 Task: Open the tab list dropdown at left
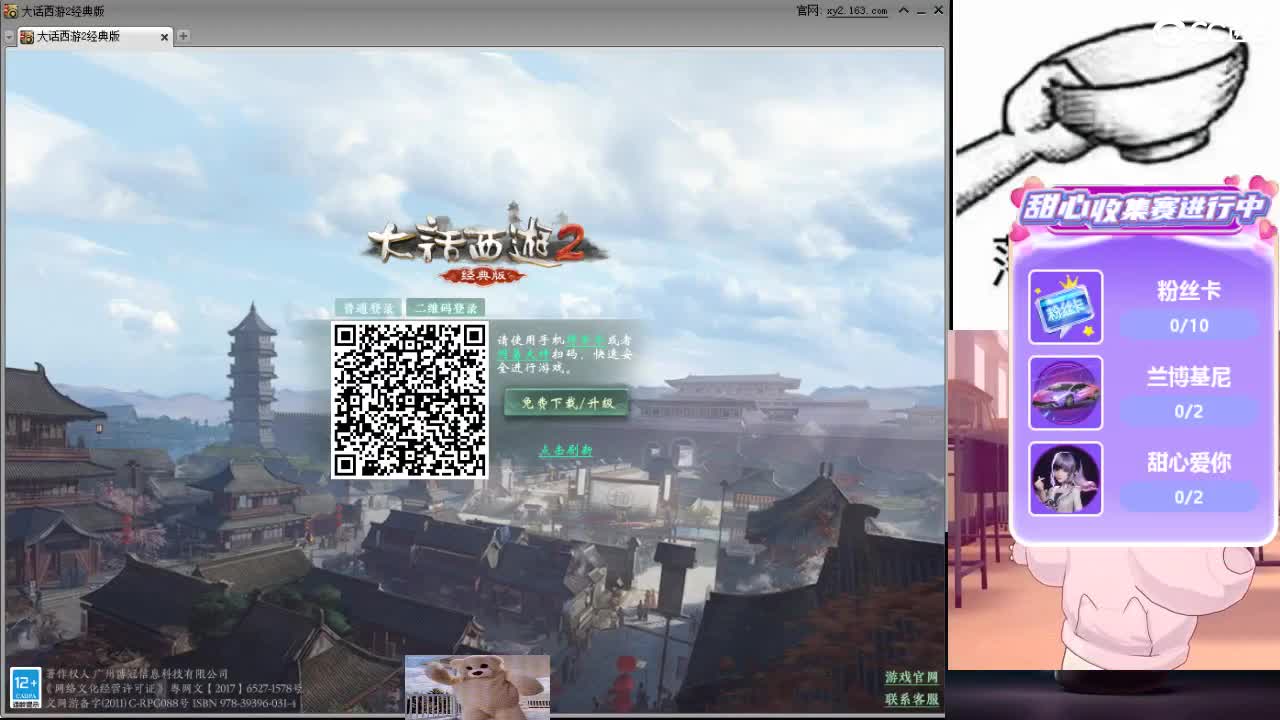[9, 37]
